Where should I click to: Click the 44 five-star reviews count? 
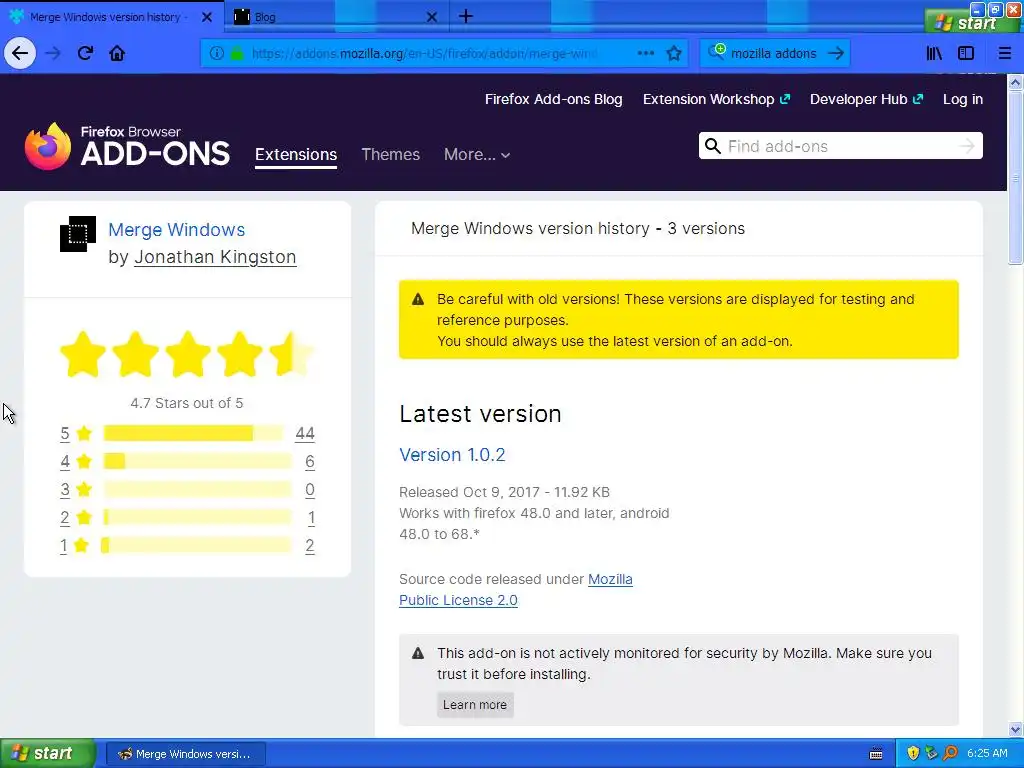(305, 434)
